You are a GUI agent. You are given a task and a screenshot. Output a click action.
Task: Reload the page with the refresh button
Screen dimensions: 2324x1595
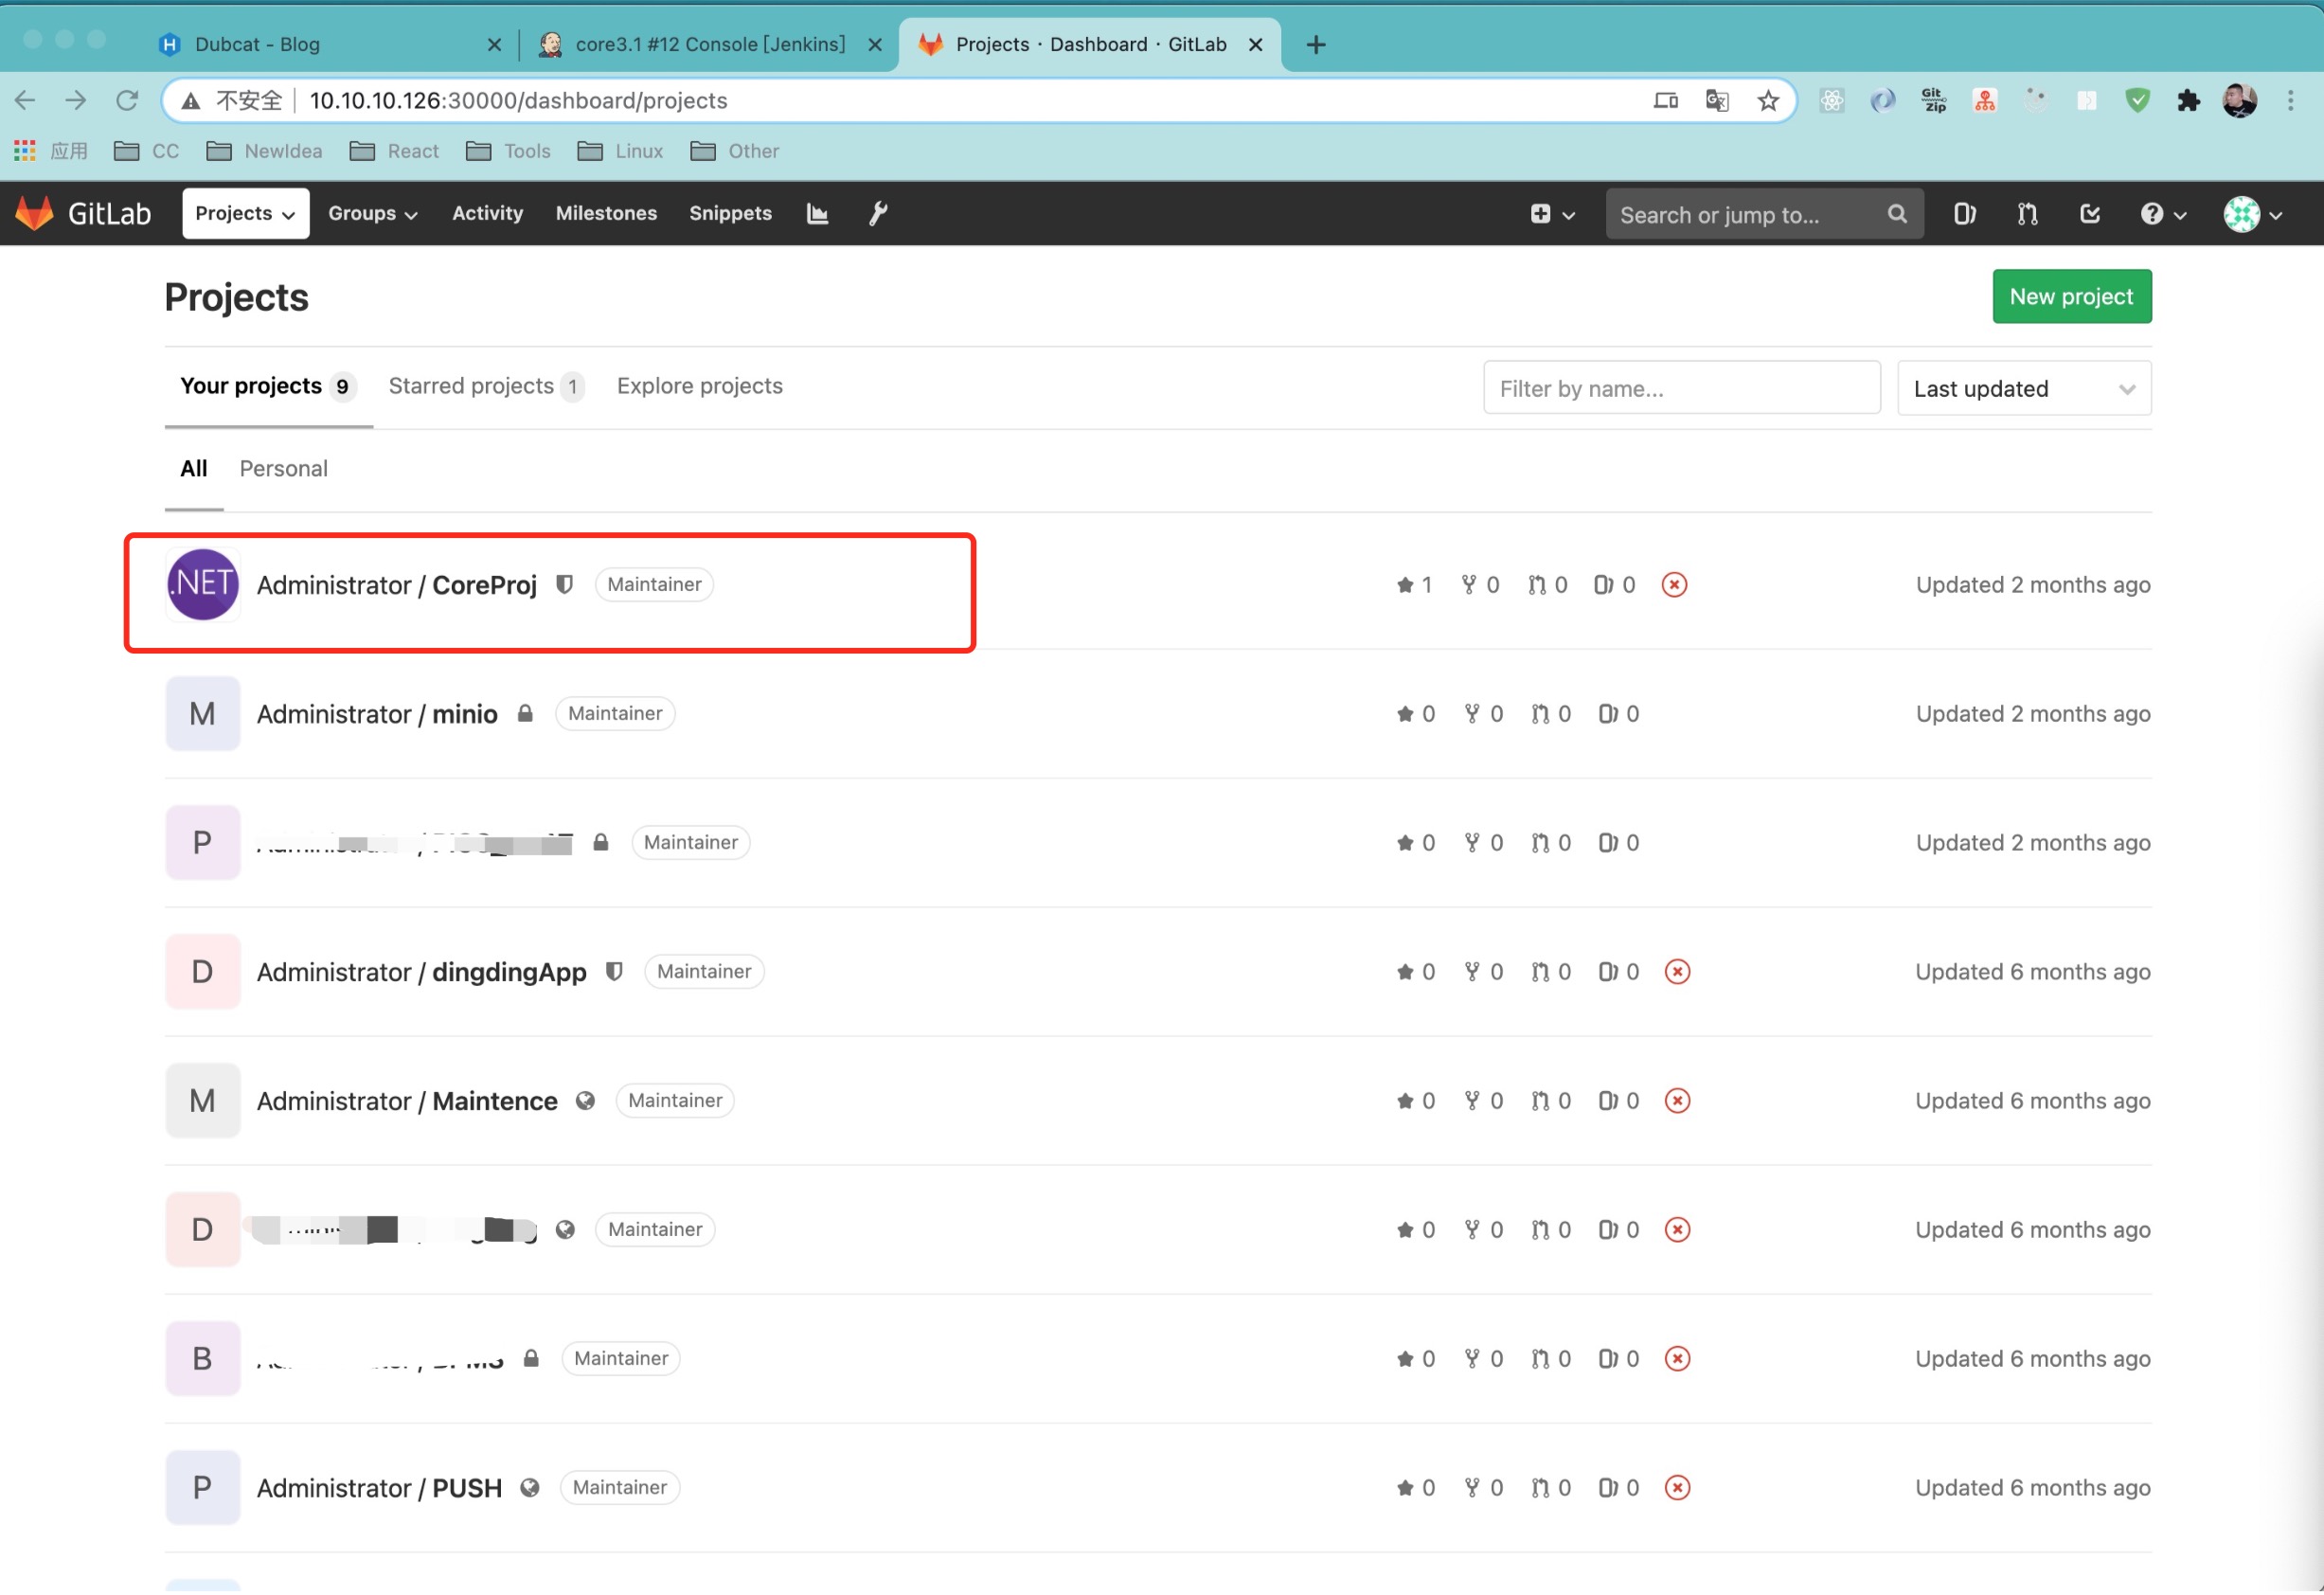click(127, 100)
